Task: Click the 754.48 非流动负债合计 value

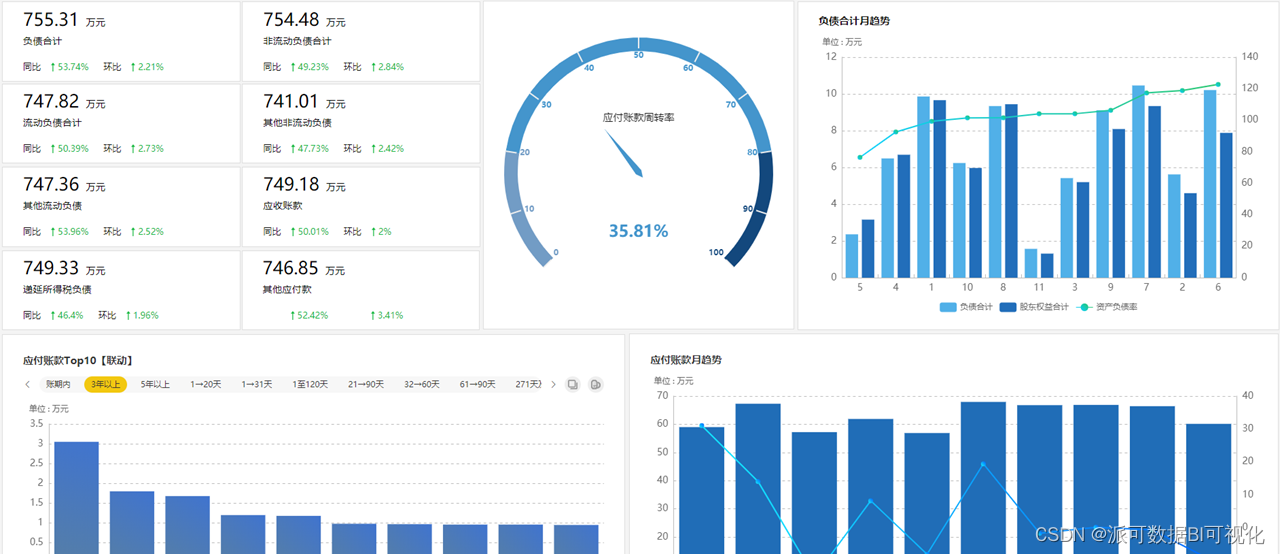Action: 291,20
